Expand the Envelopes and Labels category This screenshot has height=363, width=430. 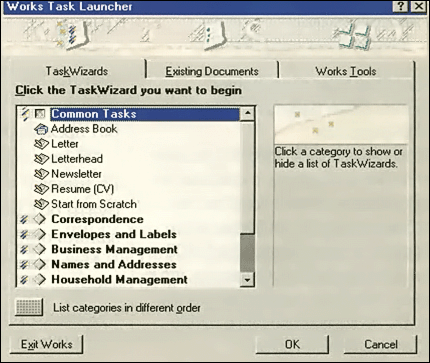(114, 234)
